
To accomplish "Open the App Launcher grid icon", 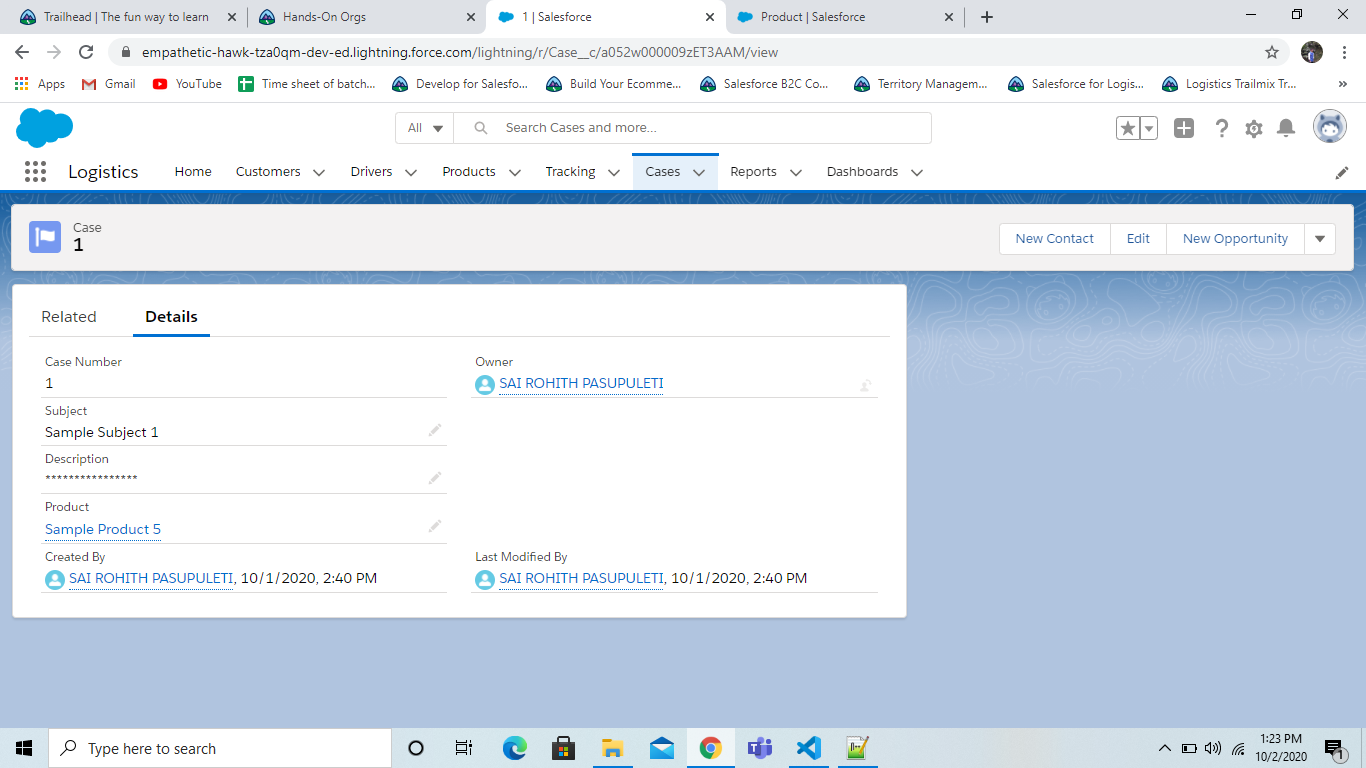I will [x=35, y=172].
